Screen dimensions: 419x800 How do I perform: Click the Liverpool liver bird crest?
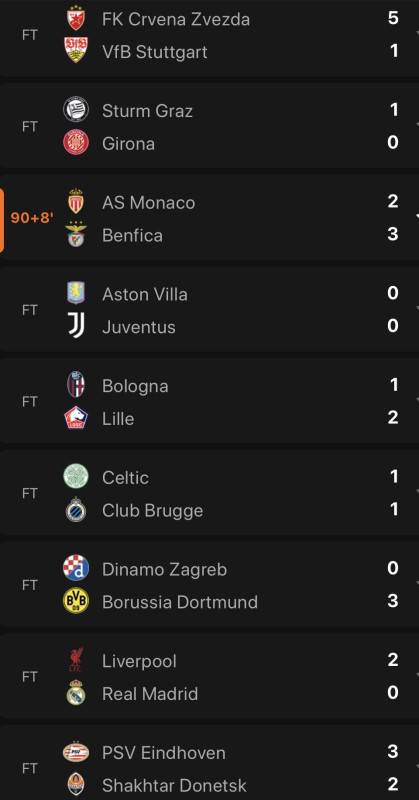(76, 660)
